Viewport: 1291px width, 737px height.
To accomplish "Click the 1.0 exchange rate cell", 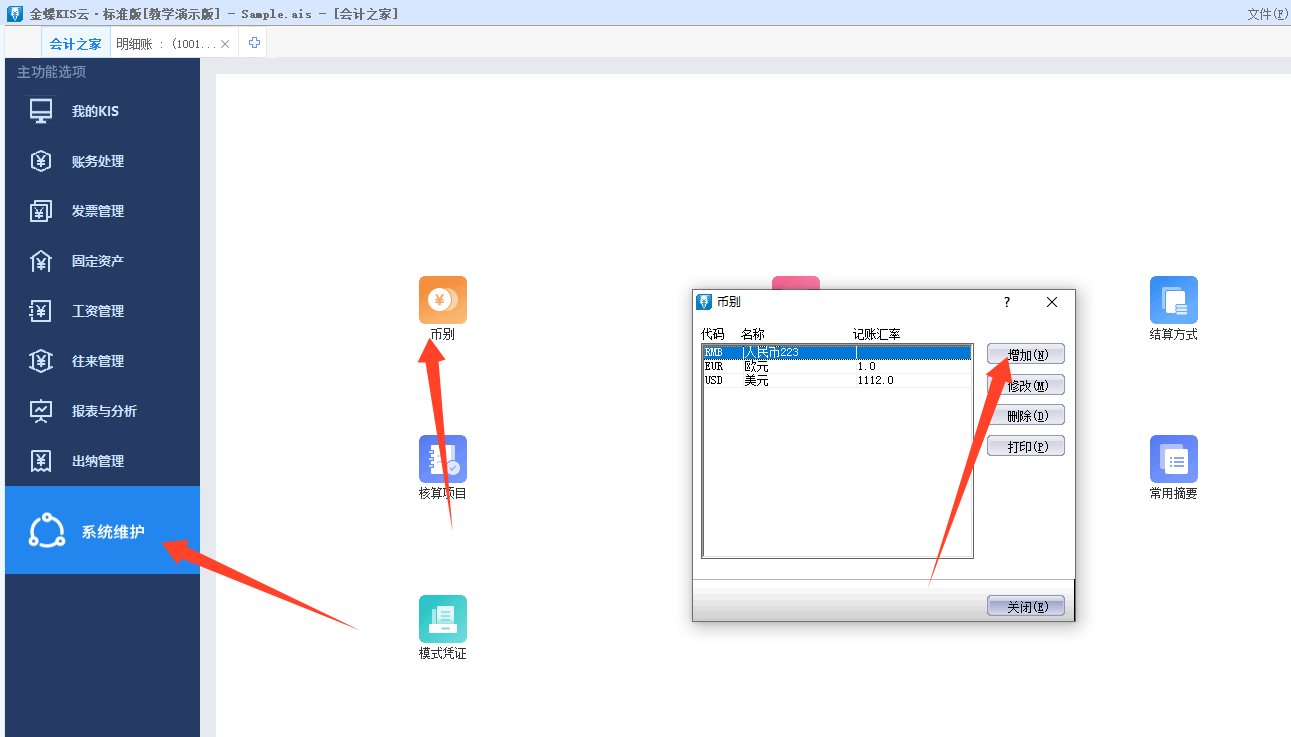I will pyautogui.click(x=866, y=366).
